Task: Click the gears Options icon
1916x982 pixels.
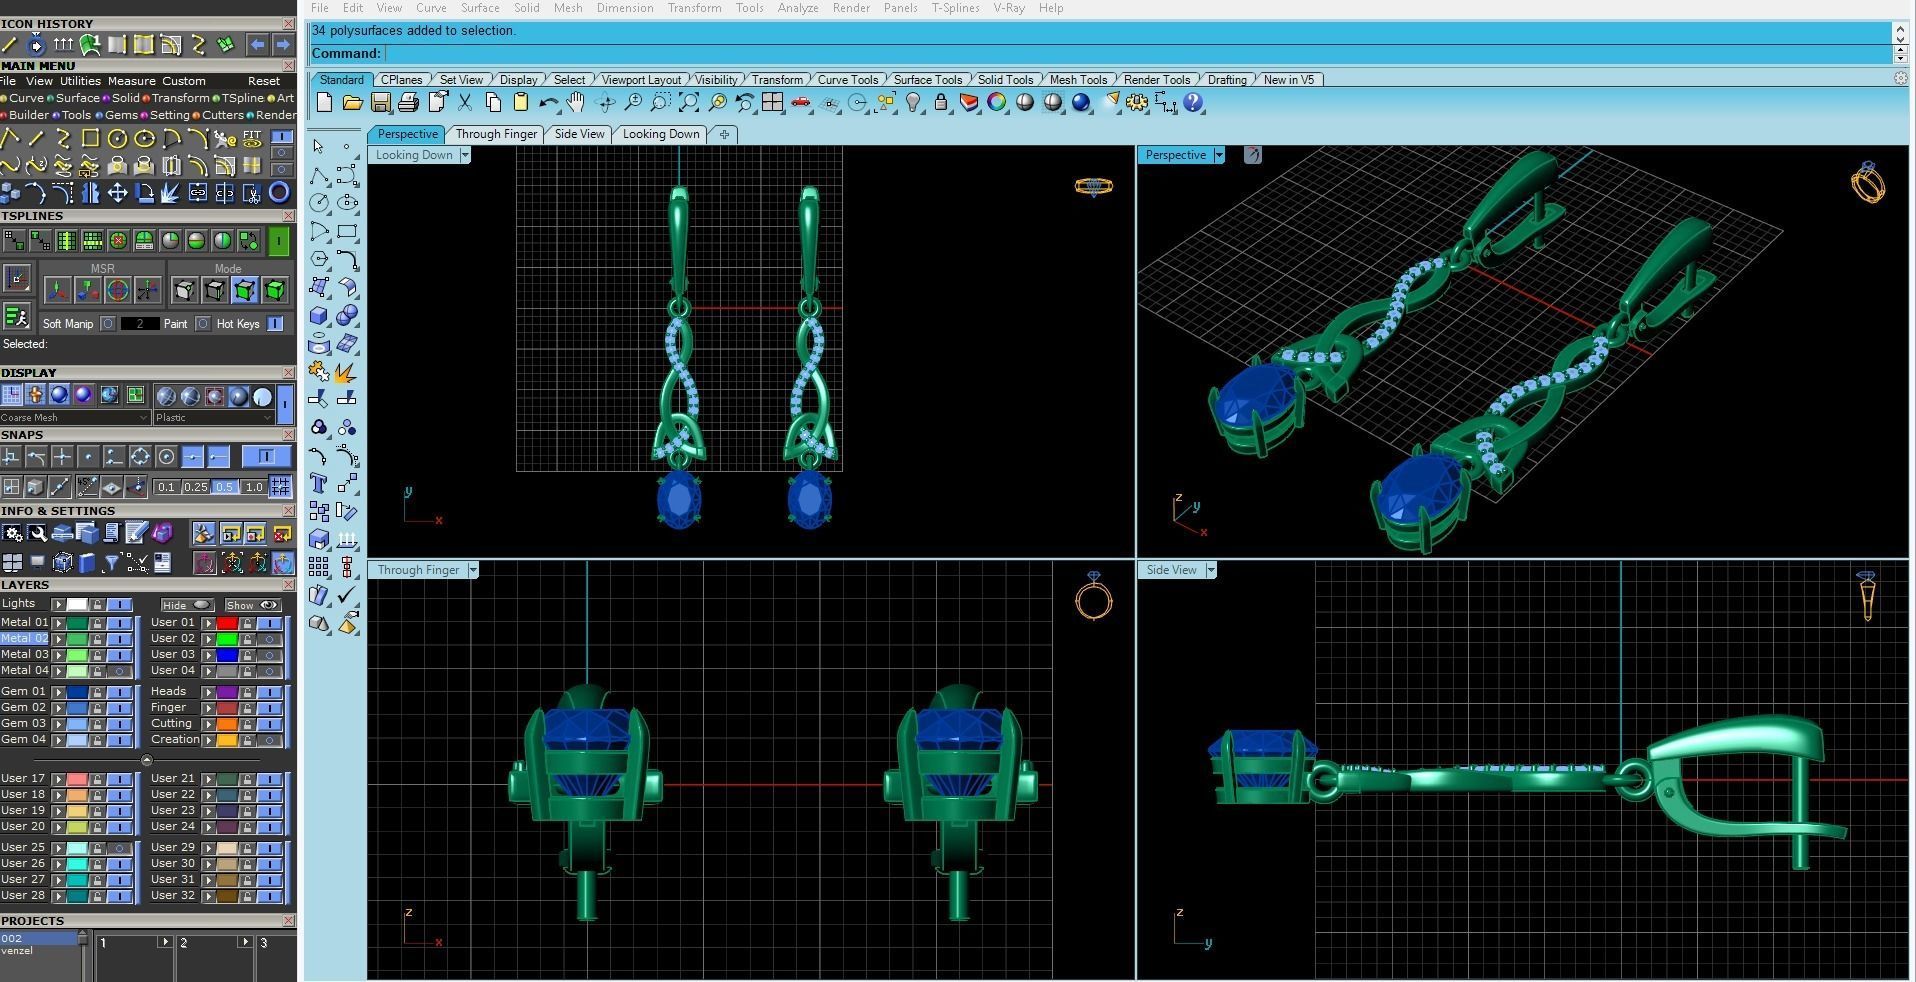Action: 1137,102
